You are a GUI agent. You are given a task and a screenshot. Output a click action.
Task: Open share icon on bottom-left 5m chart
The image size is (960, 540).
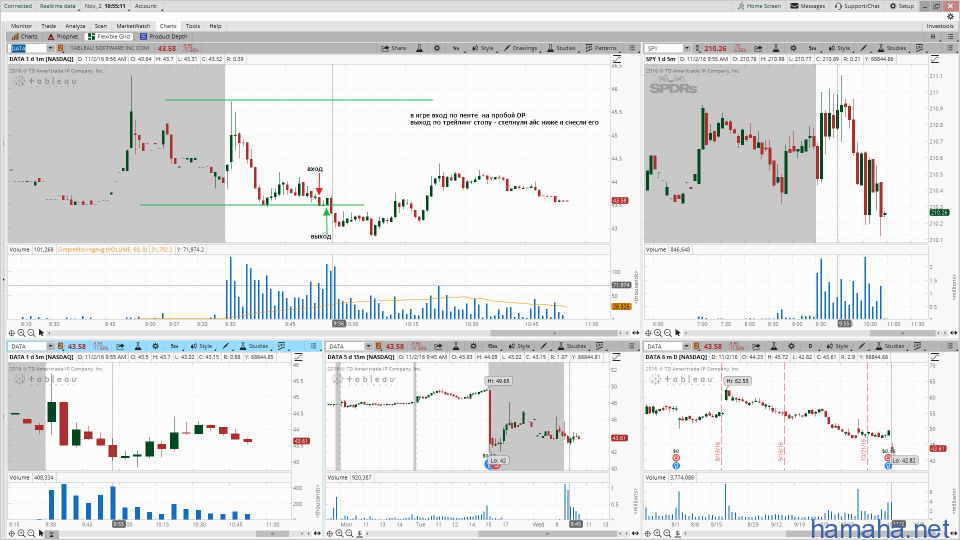pyautogui.click(x=121, y=346)
